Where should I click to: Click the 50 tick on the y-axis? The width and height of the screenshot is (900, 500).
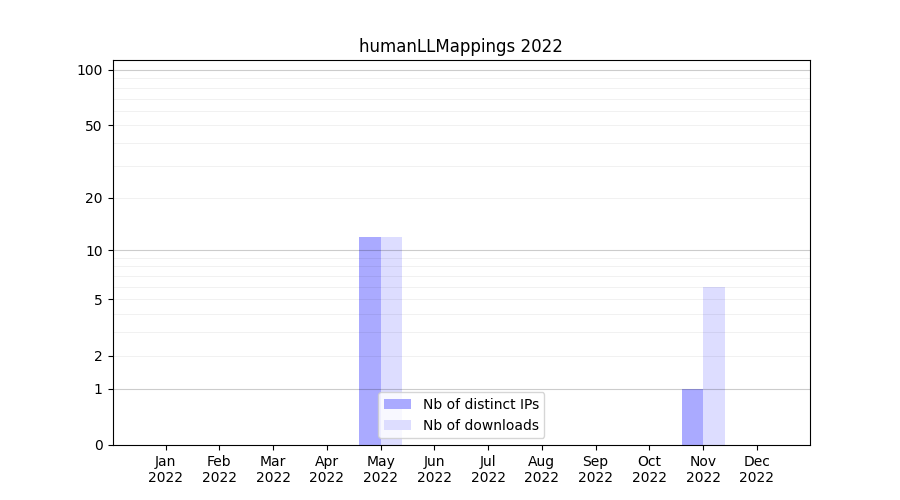[94, 126]
